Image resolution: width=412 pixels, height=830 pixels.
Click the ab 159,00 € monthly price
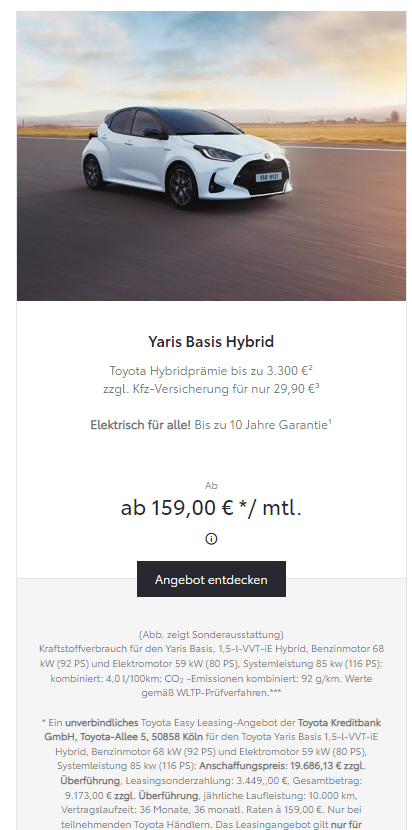click(211, 508)
